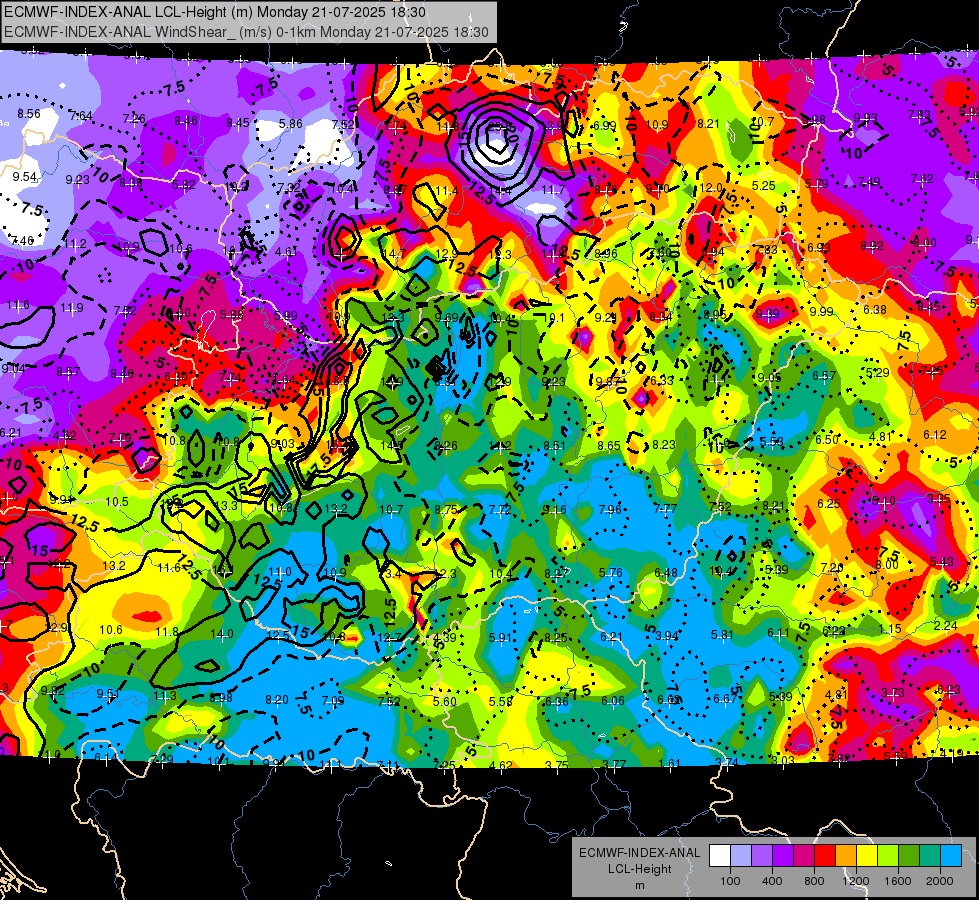Click the grid value 14.0
This screenshot has width=979, height=900.
click(x=222, y=633)
